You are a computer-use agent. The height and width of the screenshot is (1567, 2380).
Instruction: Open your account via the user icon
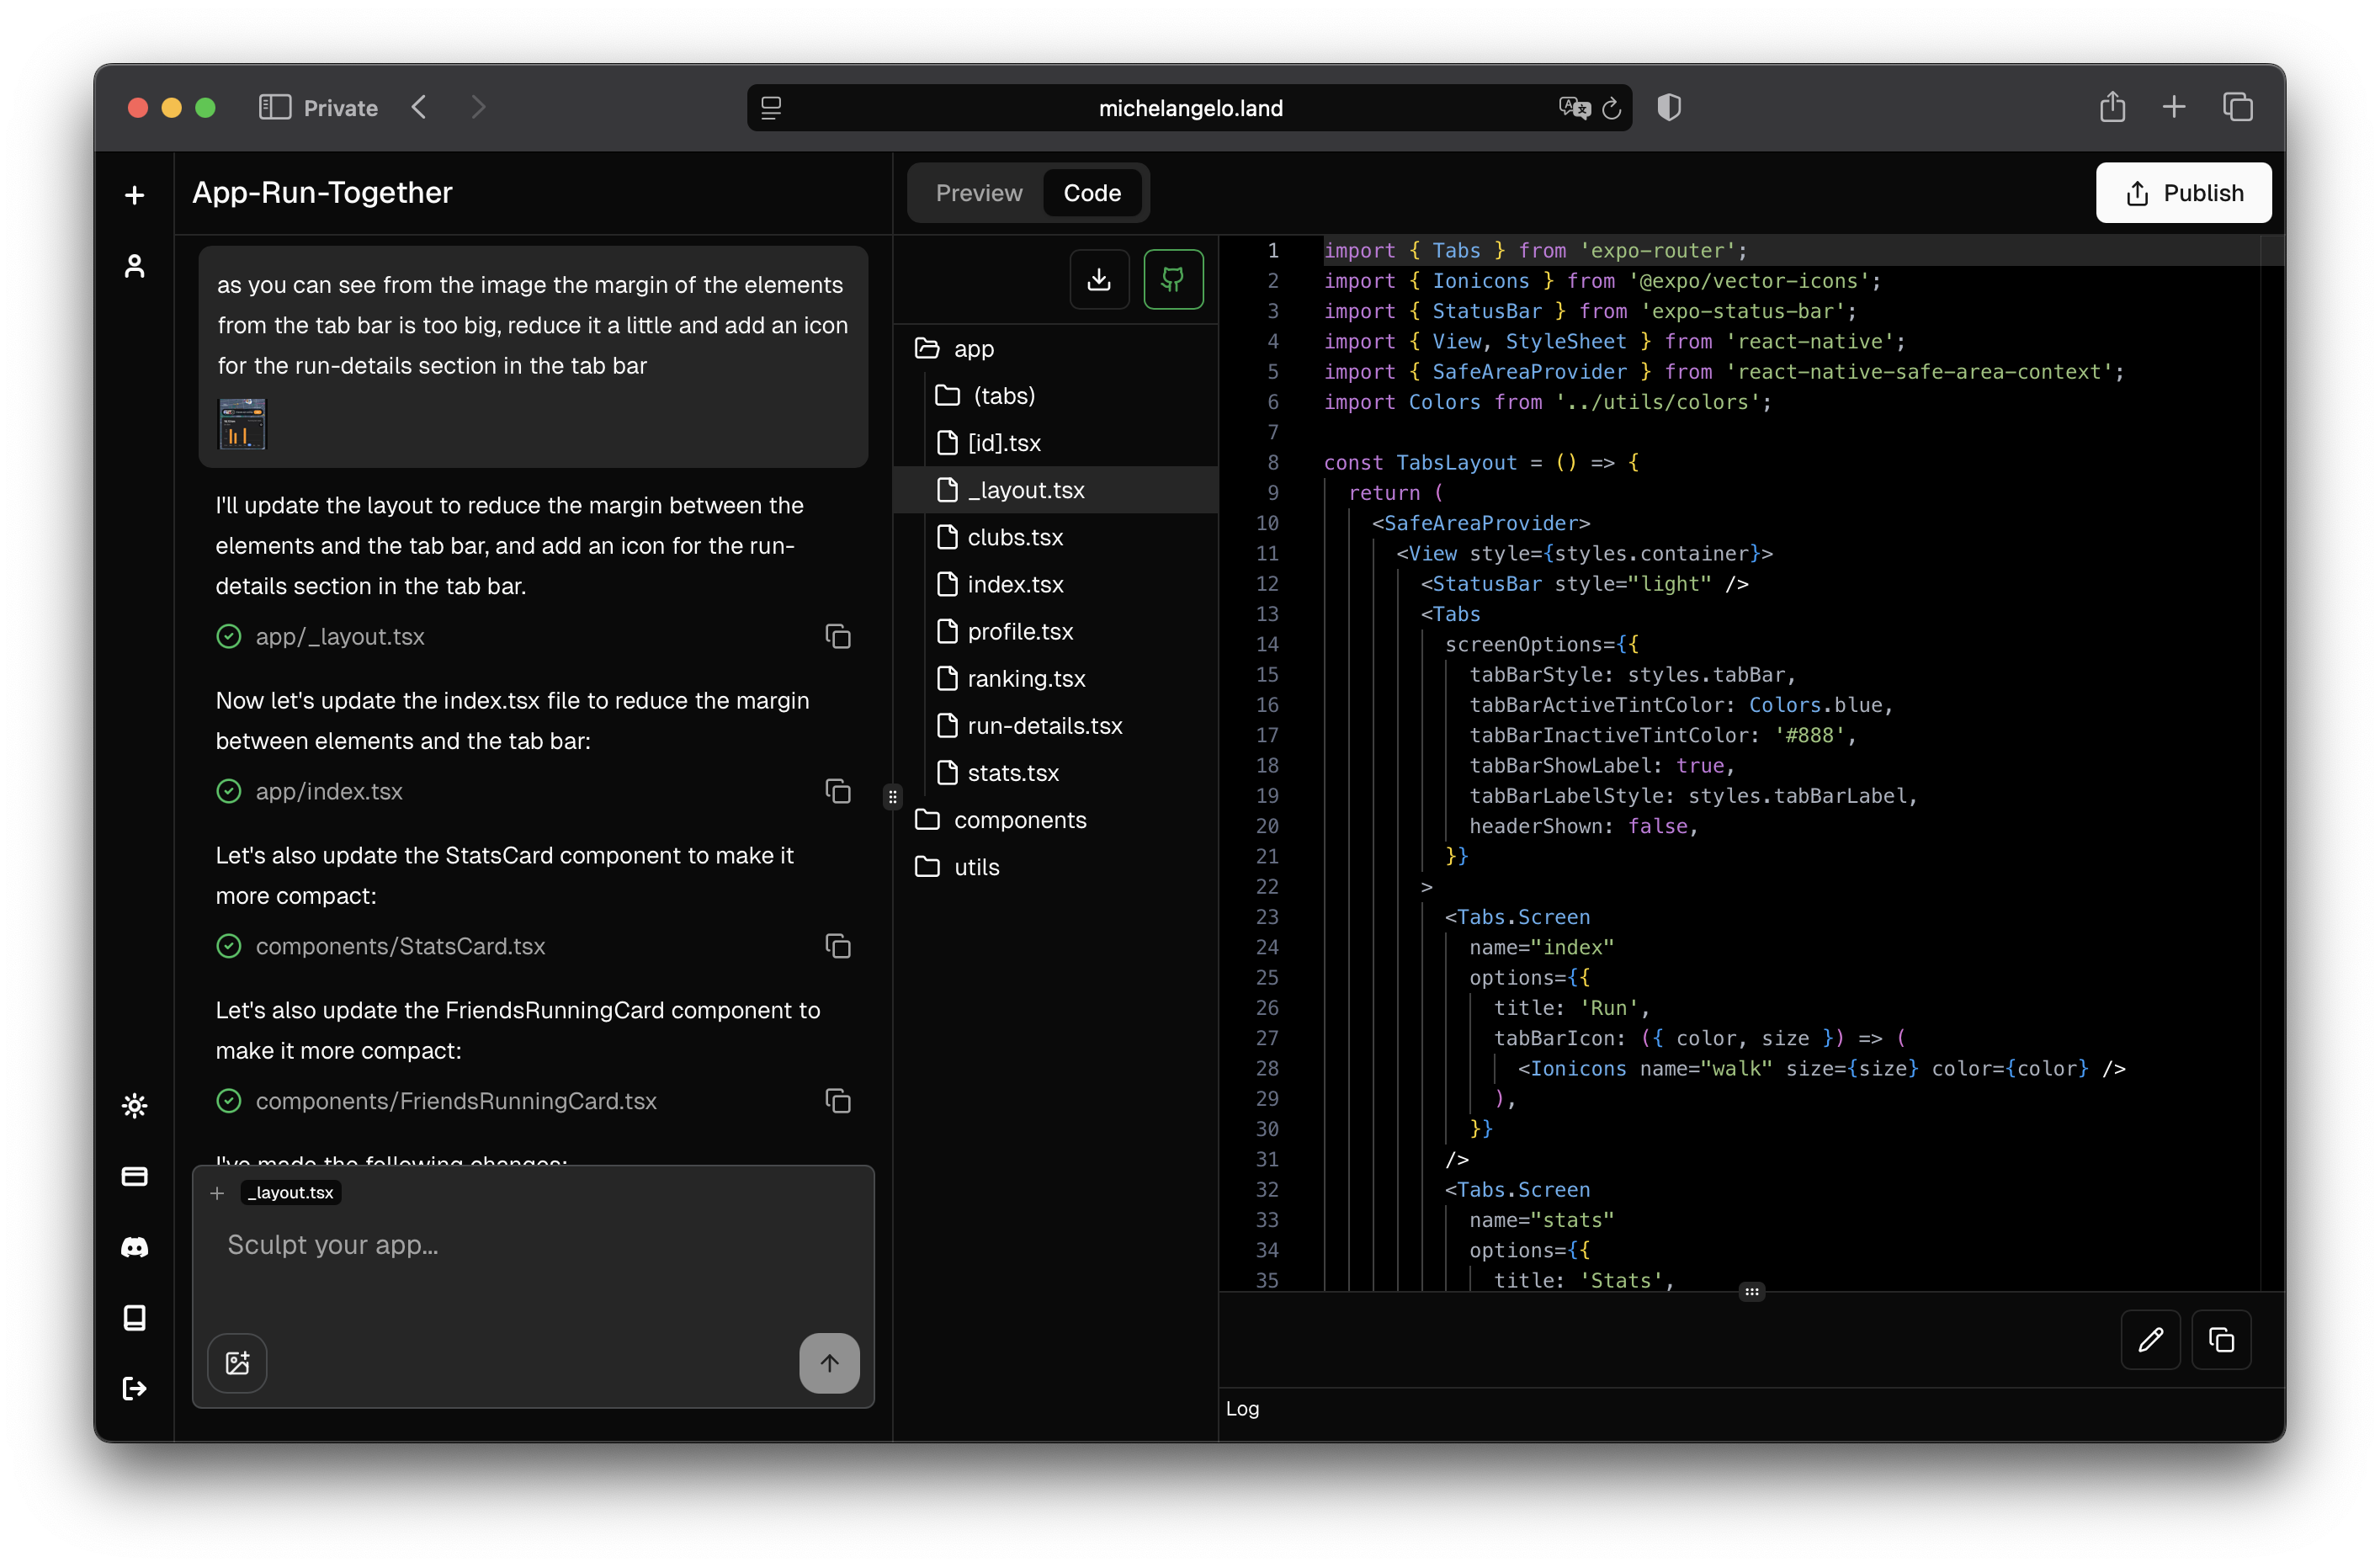pos(134,265)
